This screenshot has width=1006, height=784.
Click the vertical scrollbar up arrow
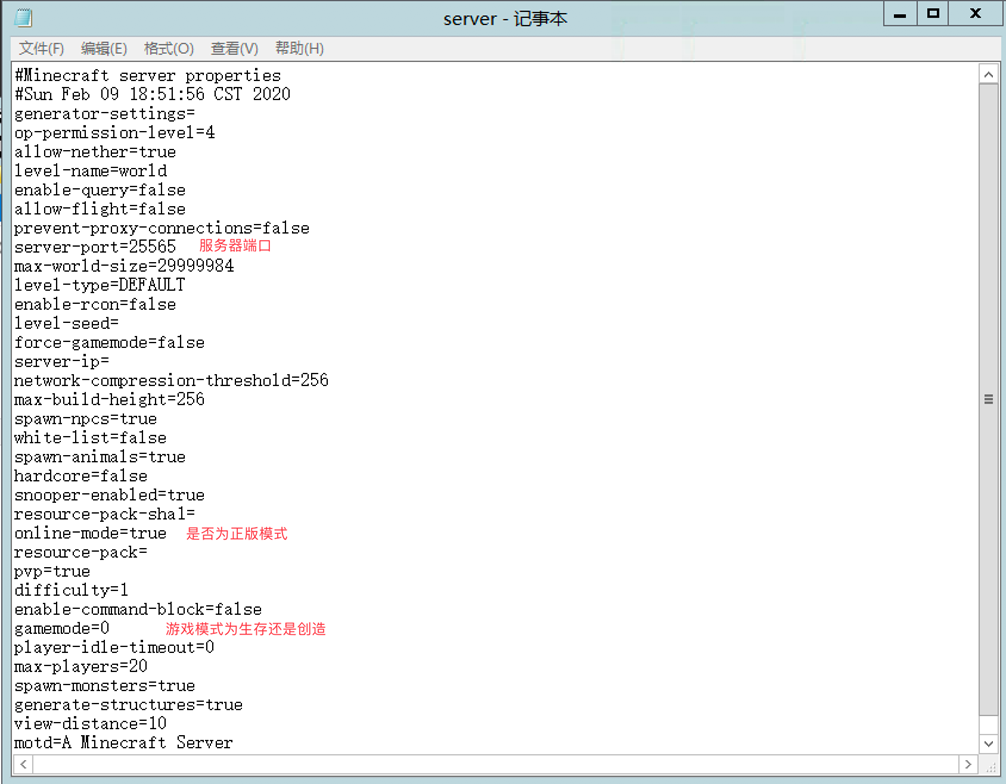tap(988, 74)
